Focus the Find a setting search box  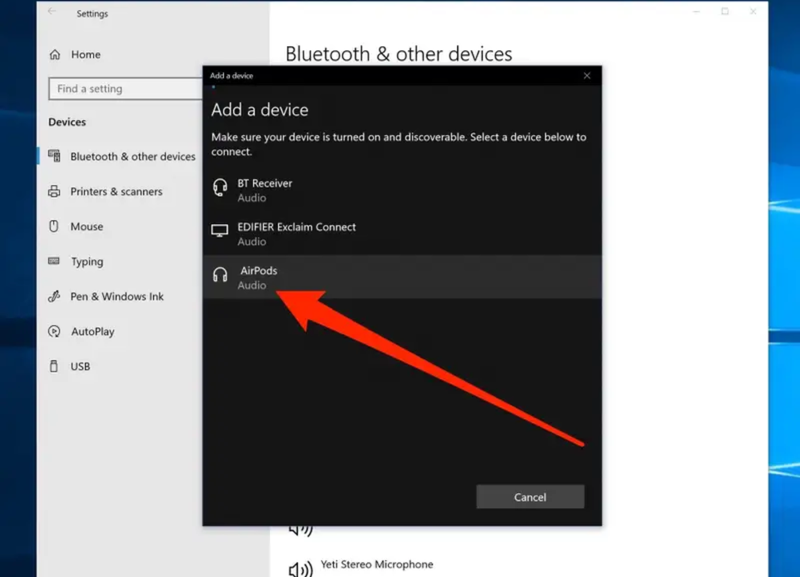click(x=126, y=89)
